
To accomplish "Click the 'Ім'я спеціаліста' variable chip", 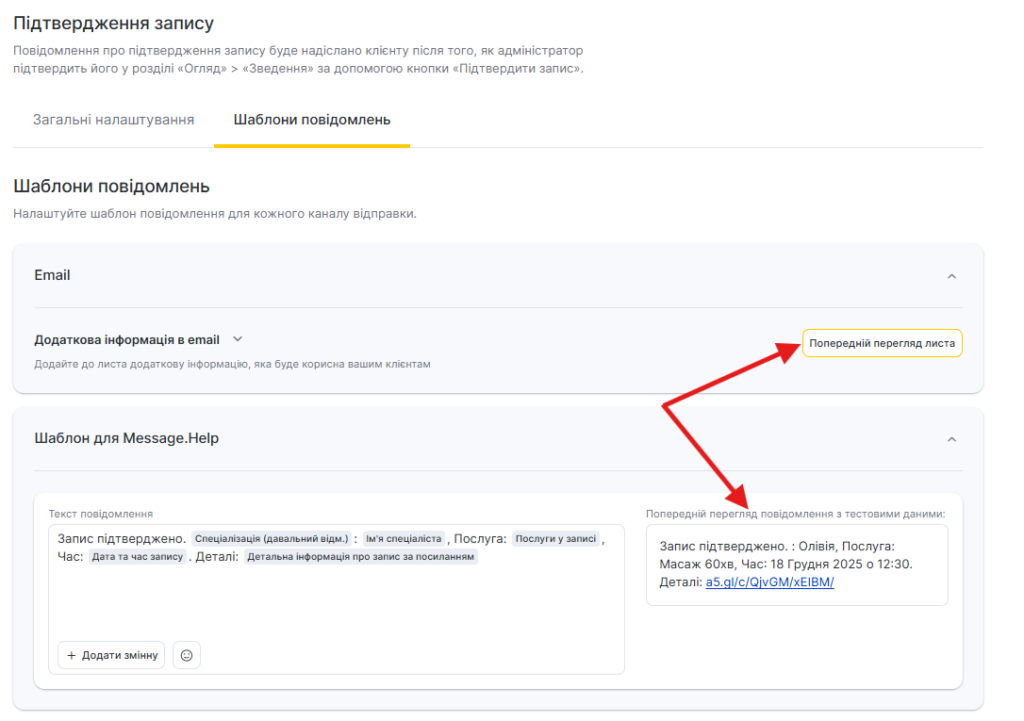I will [403, 538].
